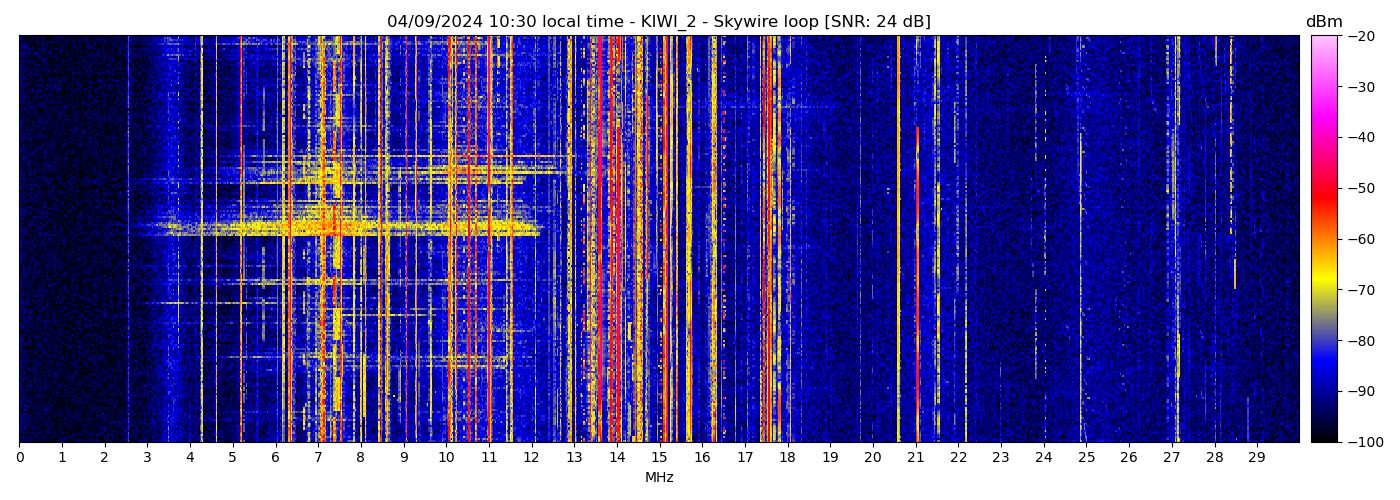Click the dBm label above the colorbar
Image resolution: width=1400 pixels, height=500 pixels.
tap(1324, 22)
